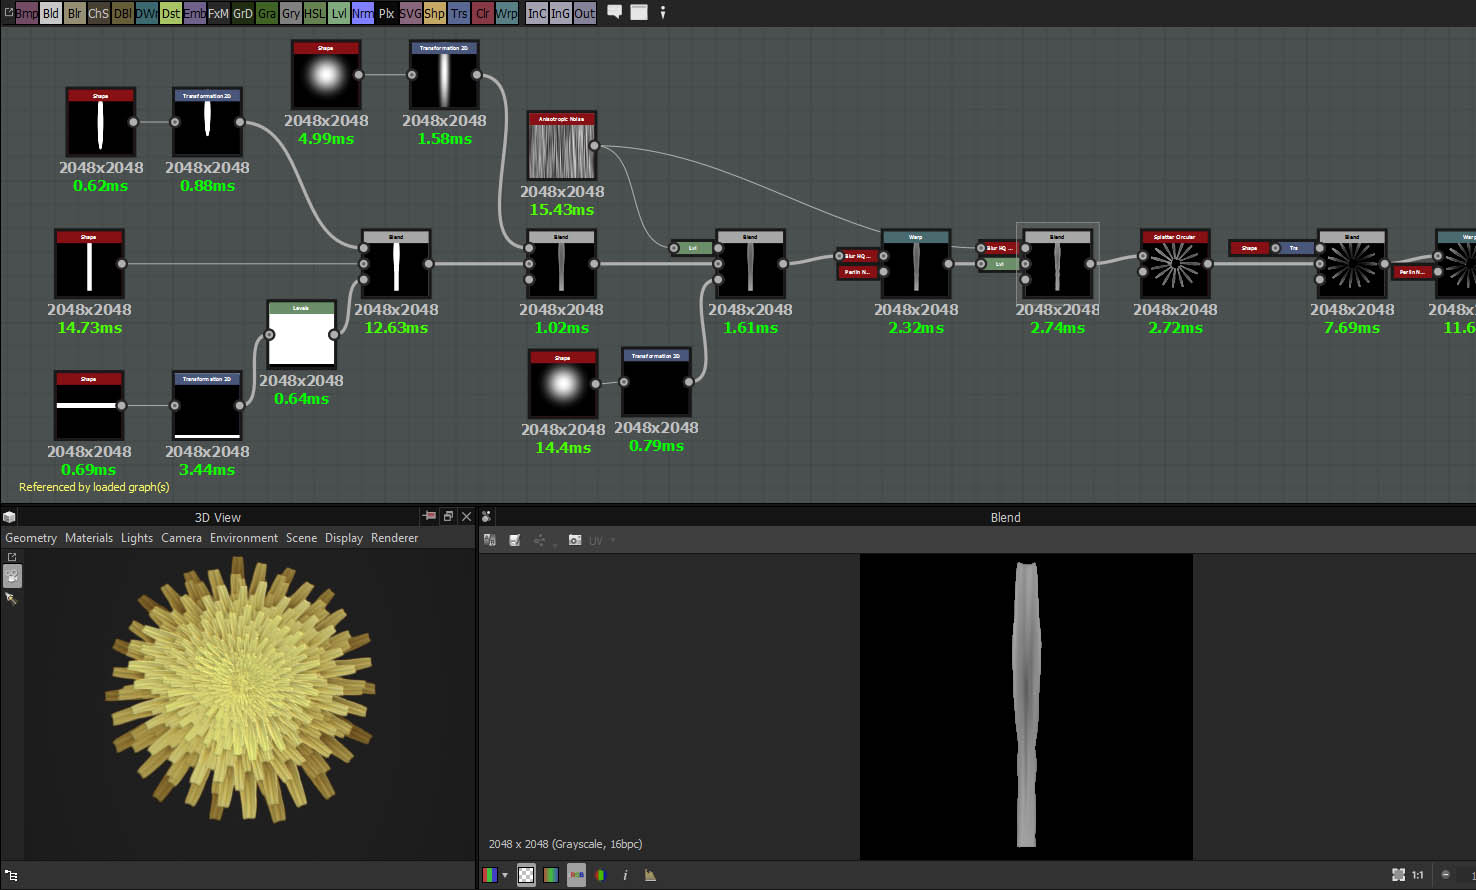Screen dimensions: 1476x890
Task: Fit the image to the Blend view
Action: click(x=1398, y=875)
